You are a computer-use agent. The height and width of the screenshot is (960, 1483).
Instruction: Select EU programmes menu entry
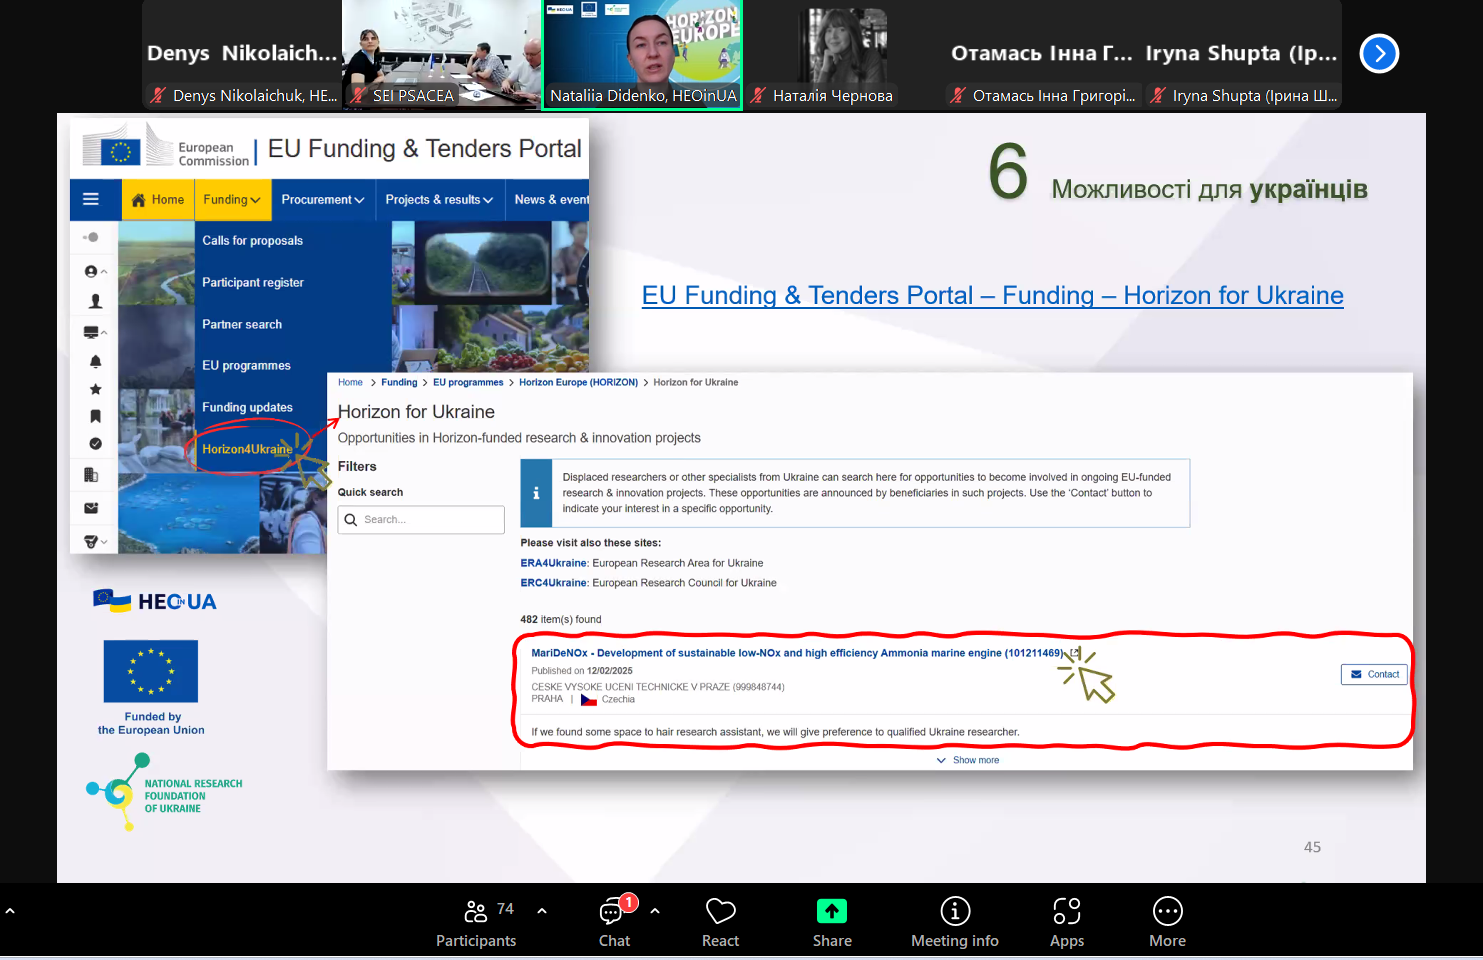(x=246, y=366)
